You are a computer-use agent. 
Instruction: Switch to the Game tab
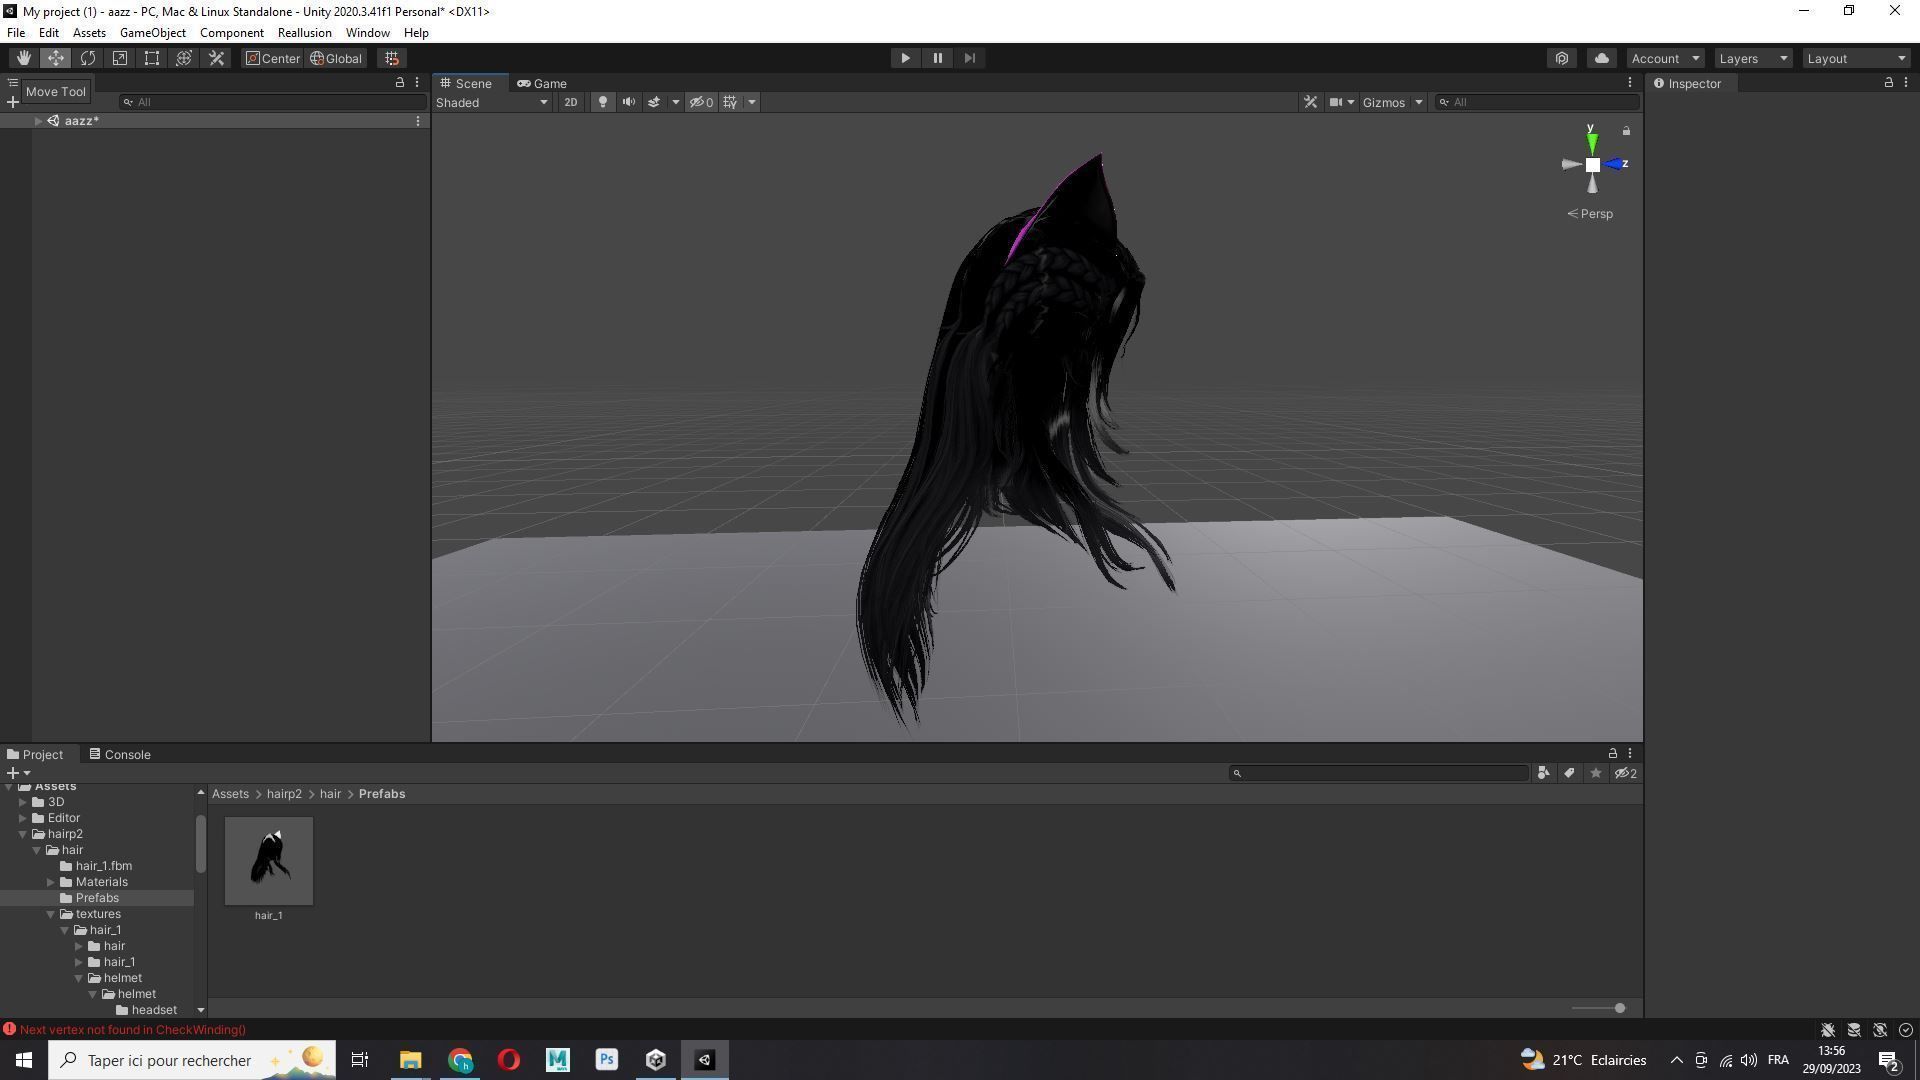pyautogui.click(x=542, y=84)
